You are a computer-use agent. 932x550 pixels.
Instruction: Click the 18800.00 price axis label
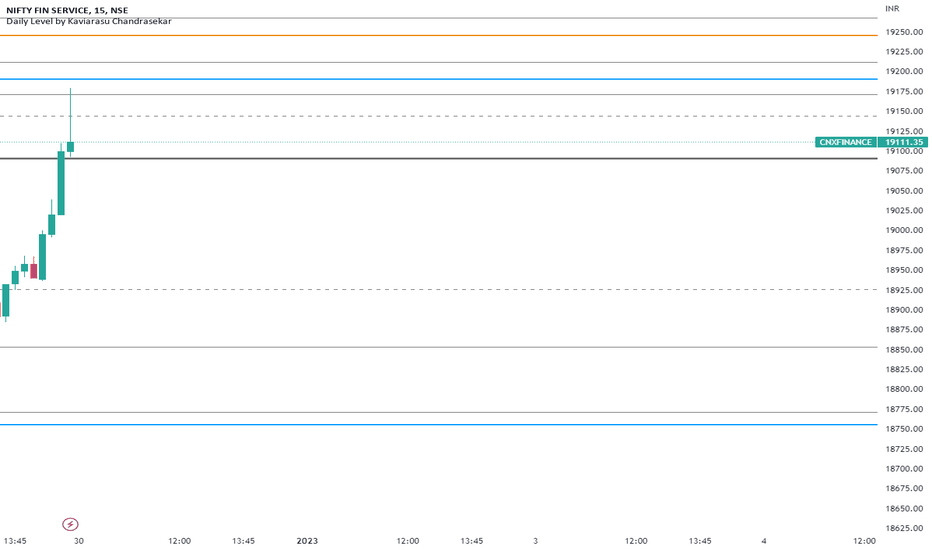click(x=904, y=389)
